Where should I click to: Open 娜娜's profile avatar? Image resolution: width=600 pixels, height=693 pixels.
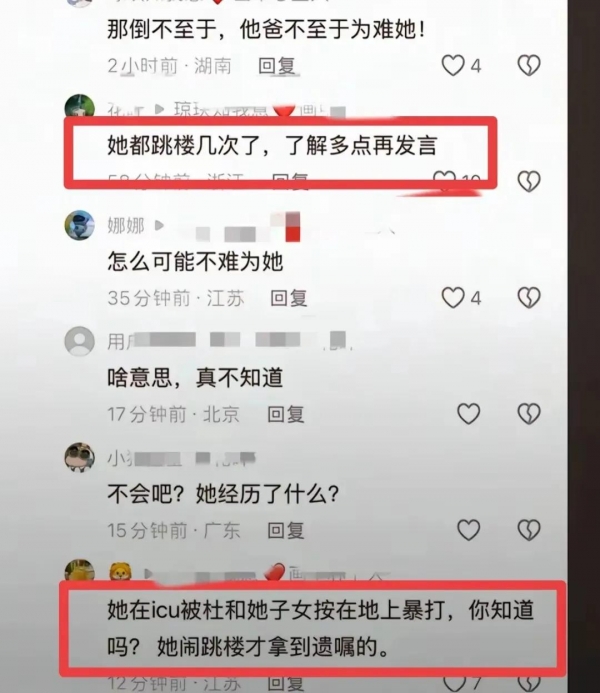pos(80,225)
